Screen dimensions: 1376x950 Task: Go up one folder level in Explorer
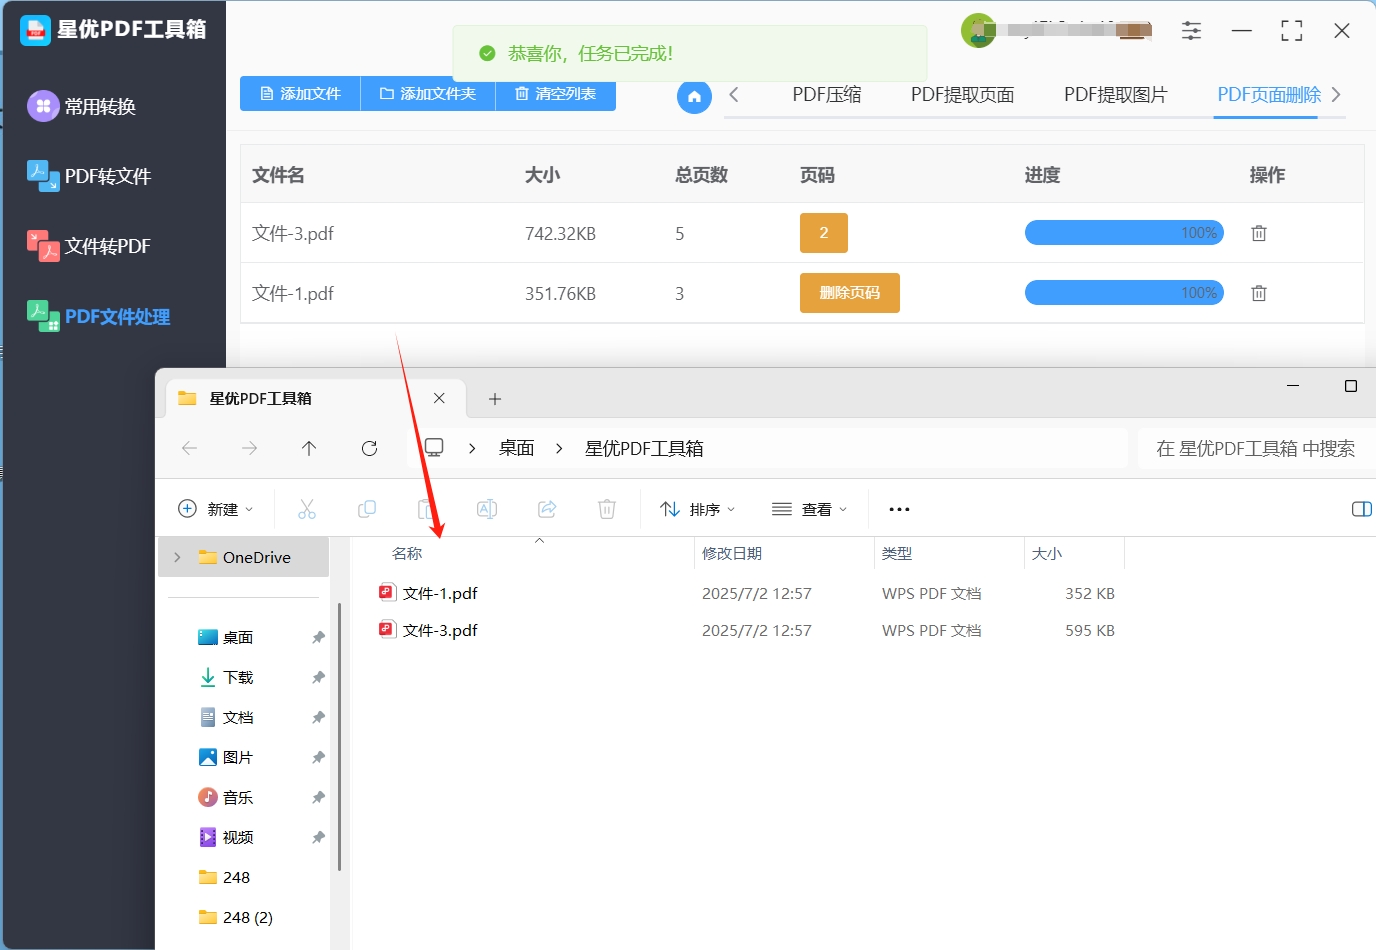pos(309,448)
